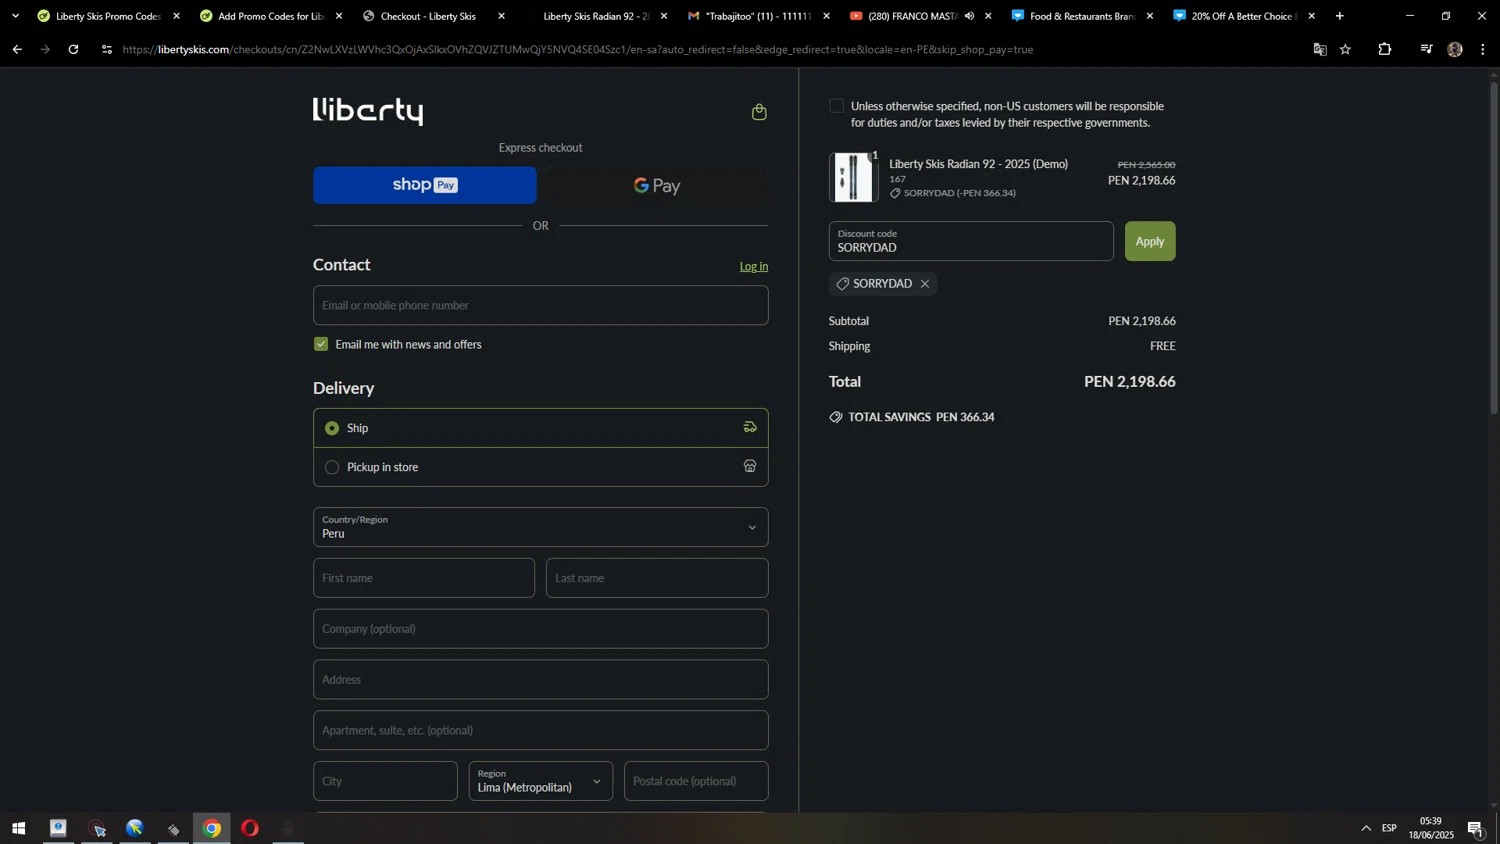1500x844 pixels.
Task: Reload the checkout page
Action: 73,49
